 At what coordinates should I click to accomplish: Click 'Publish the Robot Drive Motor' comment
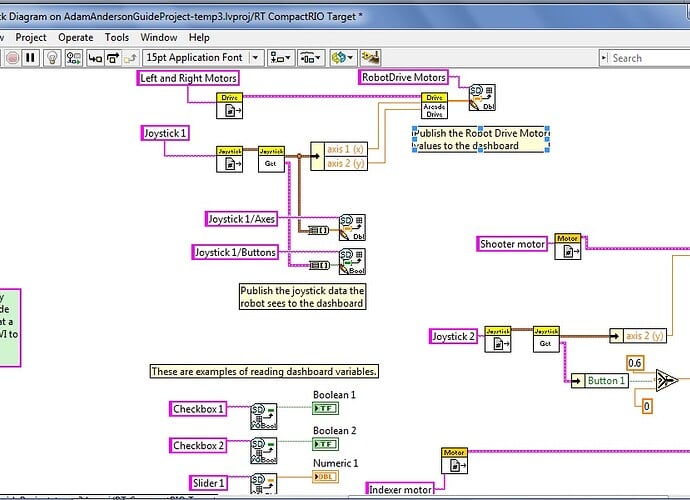(481, 139)
